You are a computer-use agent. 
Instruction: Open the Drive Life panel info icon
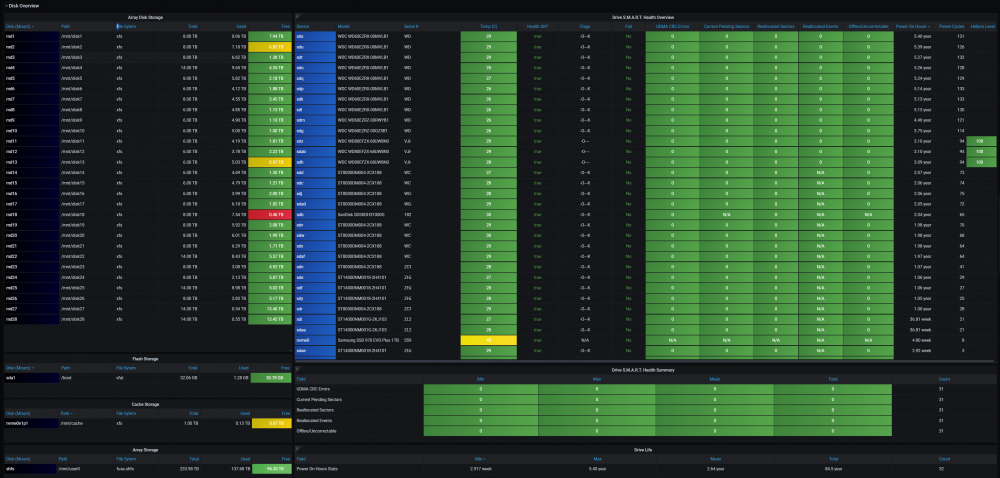click(297, 449)
